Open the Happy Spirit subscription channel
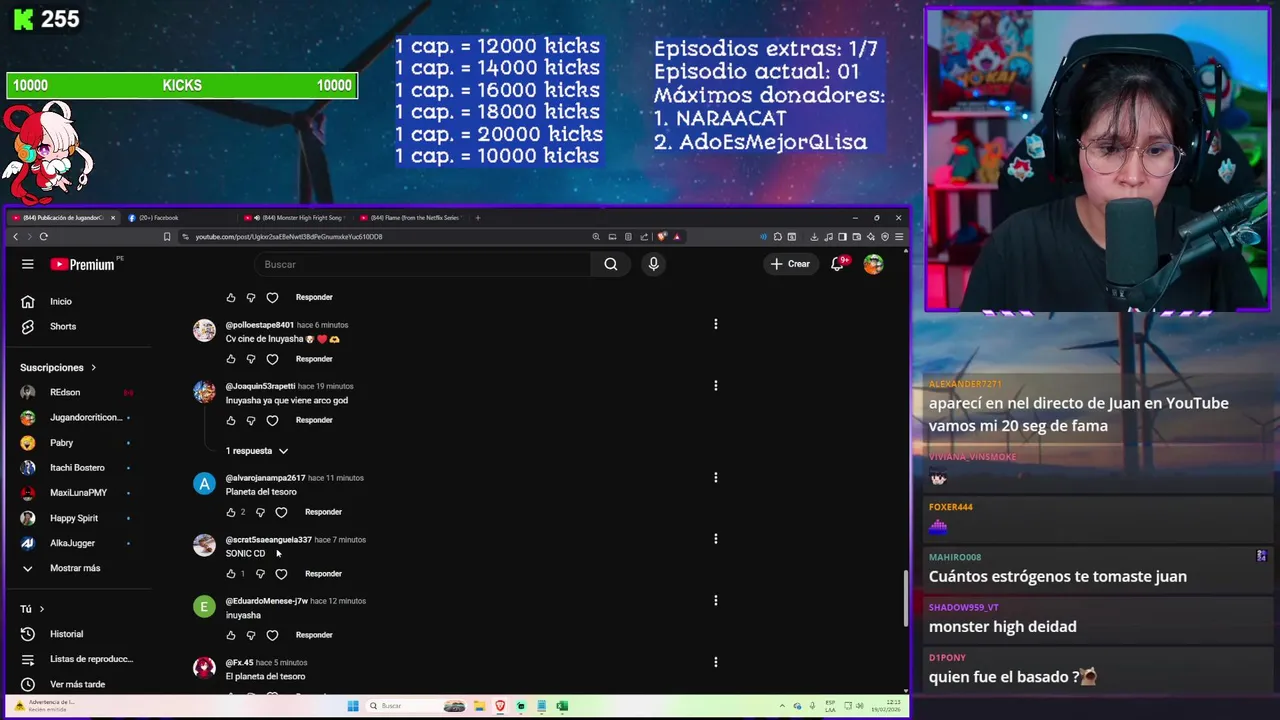1280x720 pixels. pos(74,518)
